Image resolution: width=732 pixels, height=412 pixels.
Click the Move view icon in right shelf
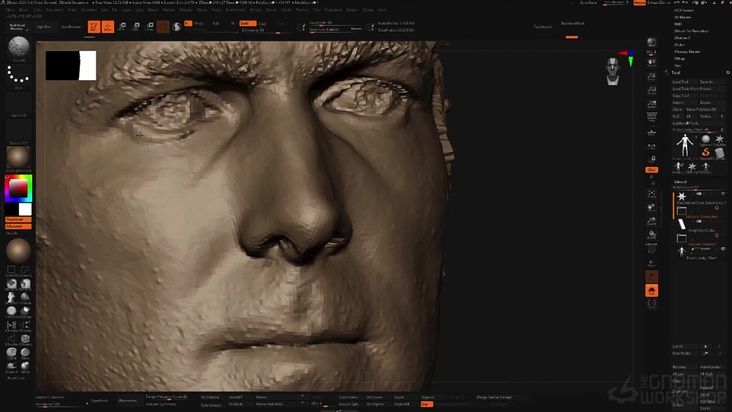(x=651, y=208)
